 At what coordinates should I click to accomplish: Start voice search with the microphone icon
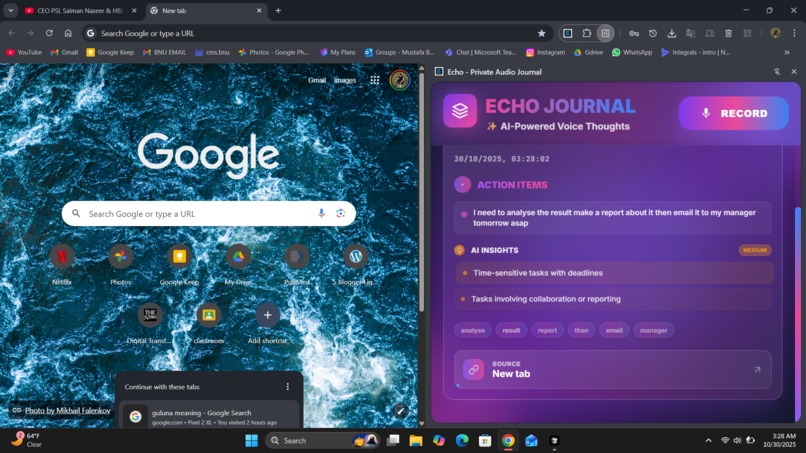pos(321,213)
